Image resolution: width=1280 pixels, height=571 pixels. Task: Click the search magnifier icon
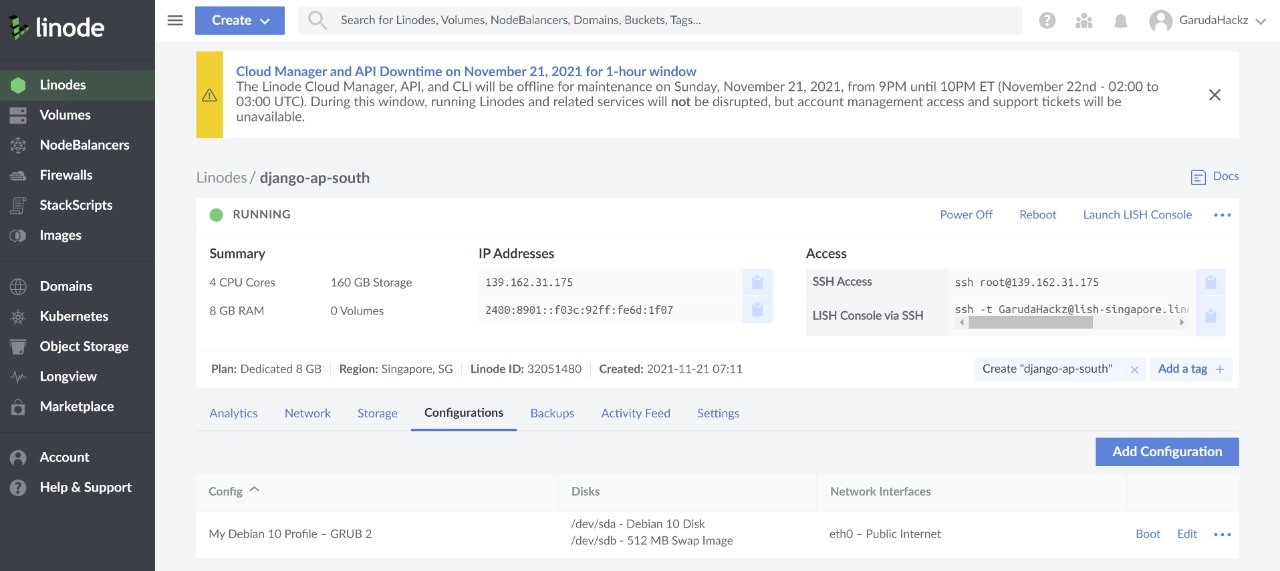pos(317,20)
